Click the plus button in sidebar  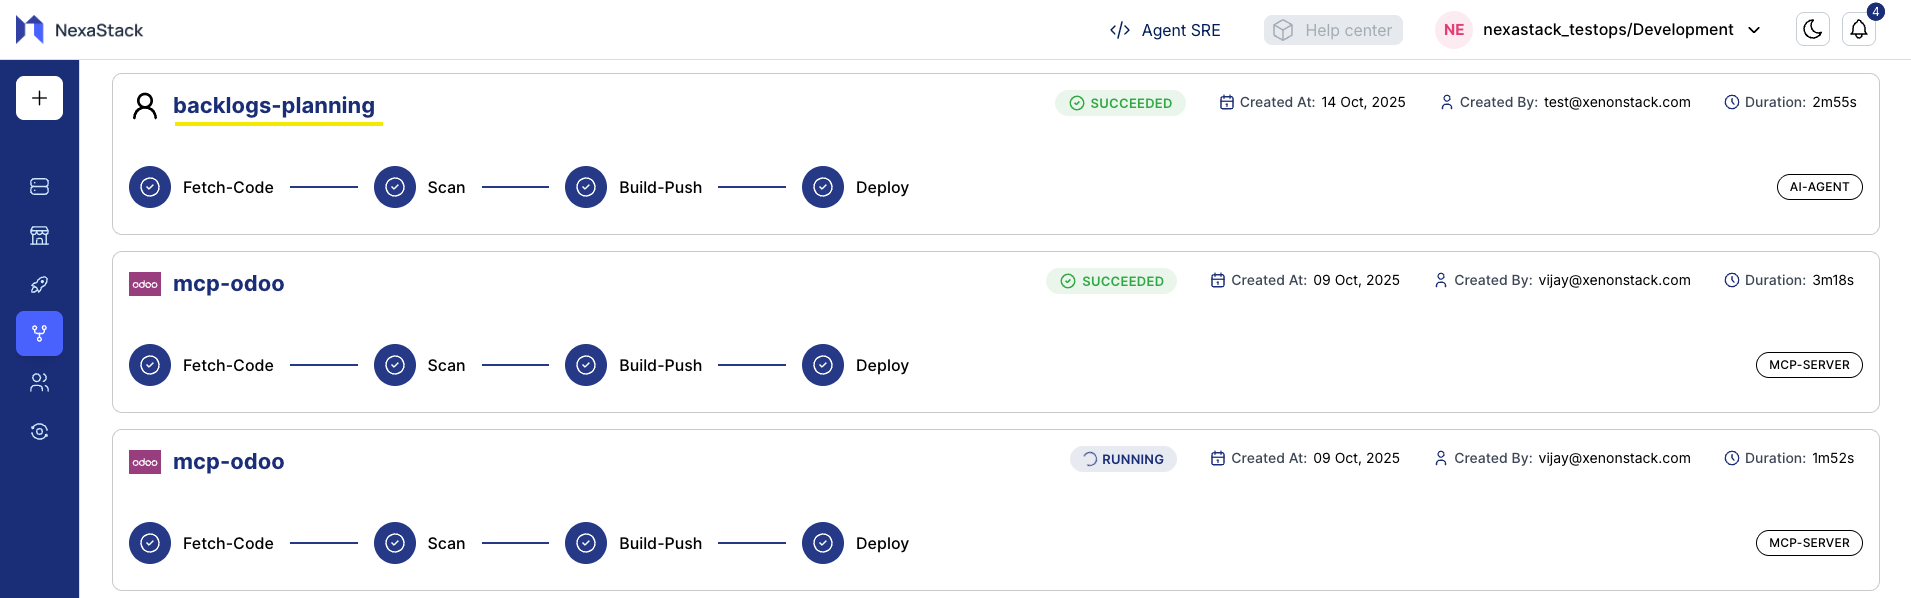39,98
